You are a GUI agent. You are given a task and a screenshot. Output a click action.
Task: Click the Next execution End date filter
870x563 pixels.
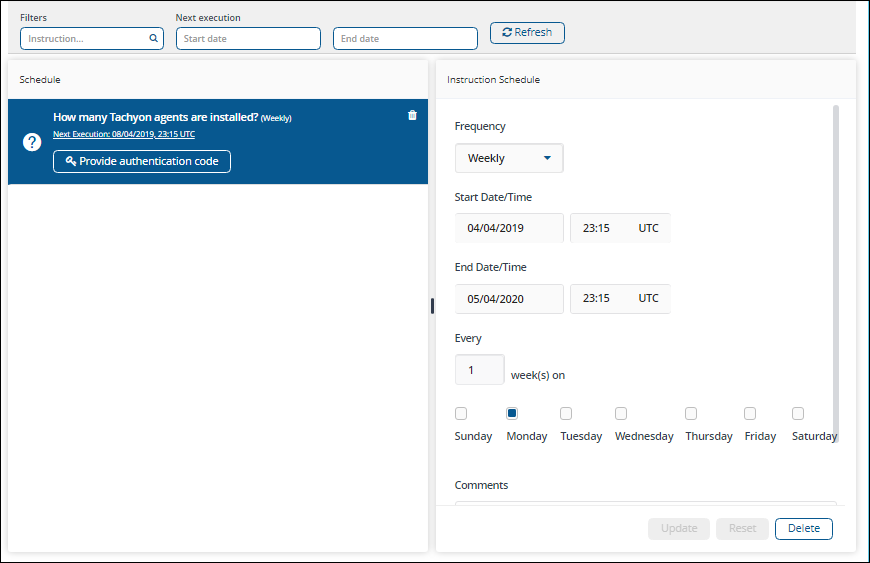[x=405, y=39]
